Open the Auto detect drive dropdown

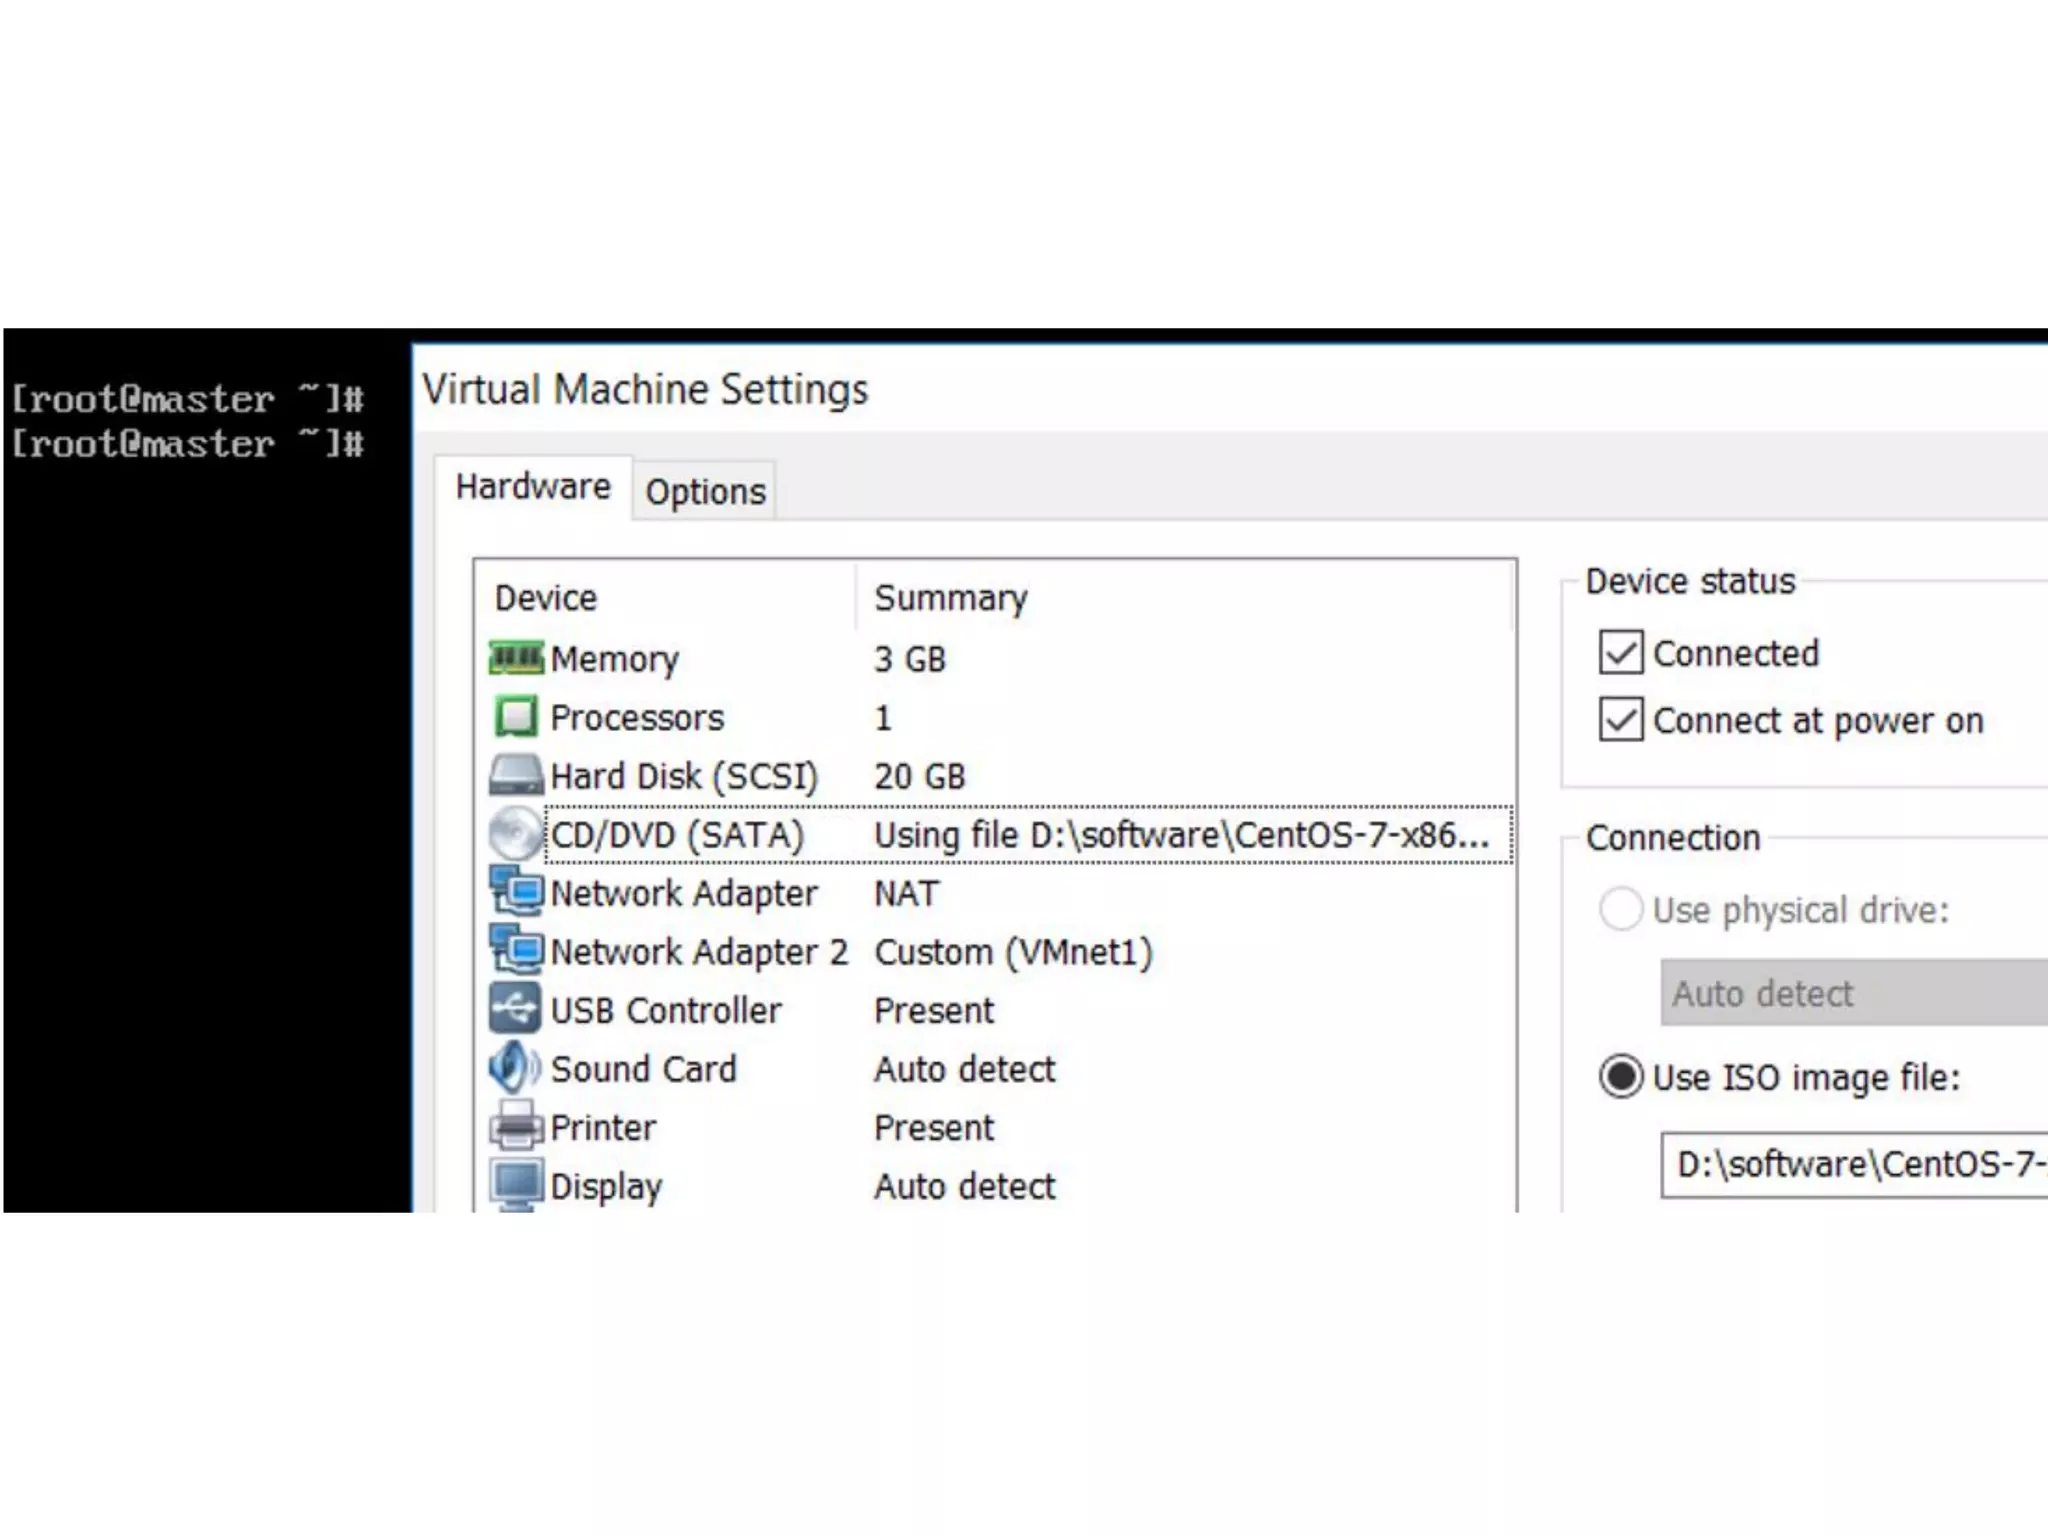click(1853, 993)
